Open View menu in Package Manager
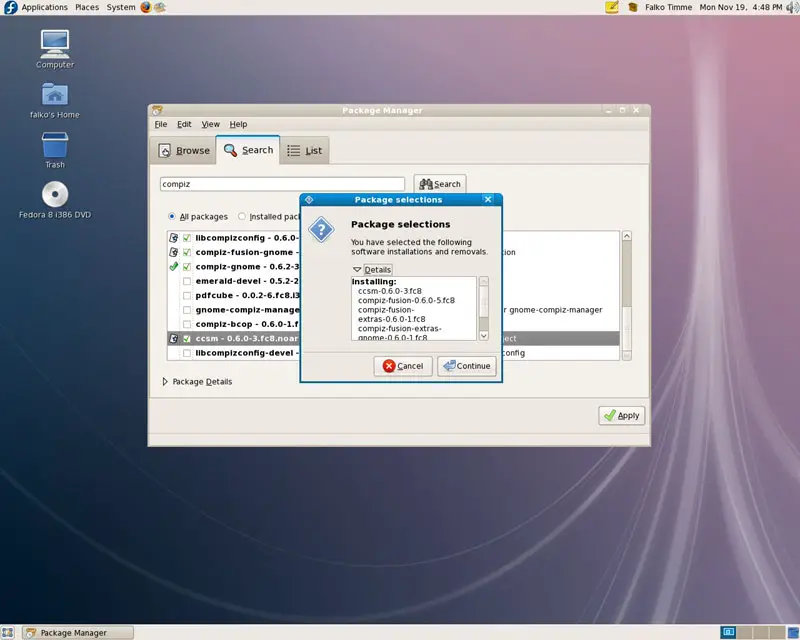Viewport: 800px width, 640px height. 210,124
